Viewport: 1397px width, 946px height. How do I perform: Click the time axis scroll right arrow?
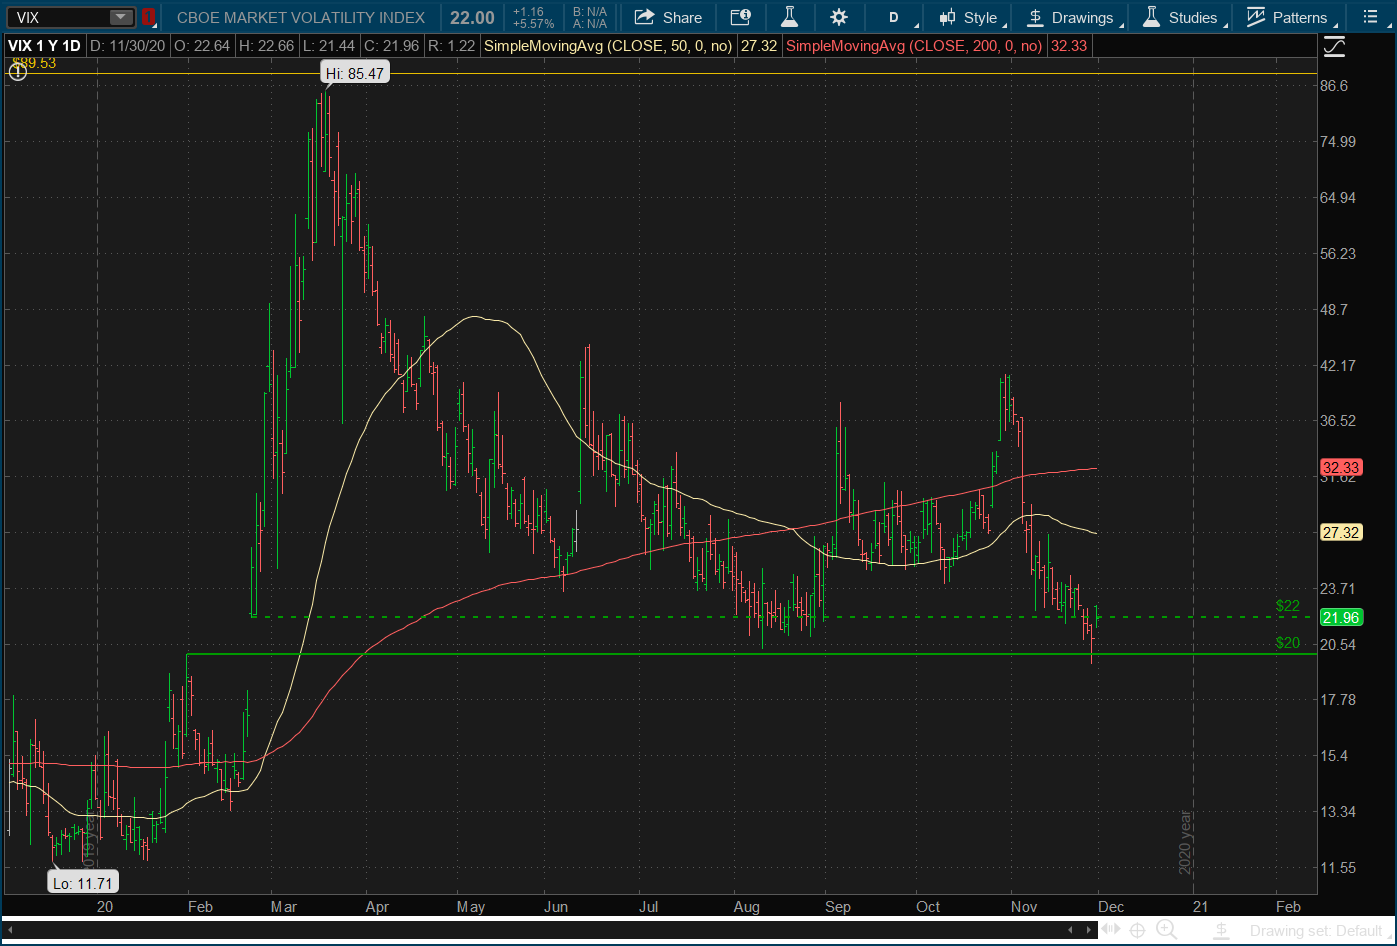[1089, 931]
